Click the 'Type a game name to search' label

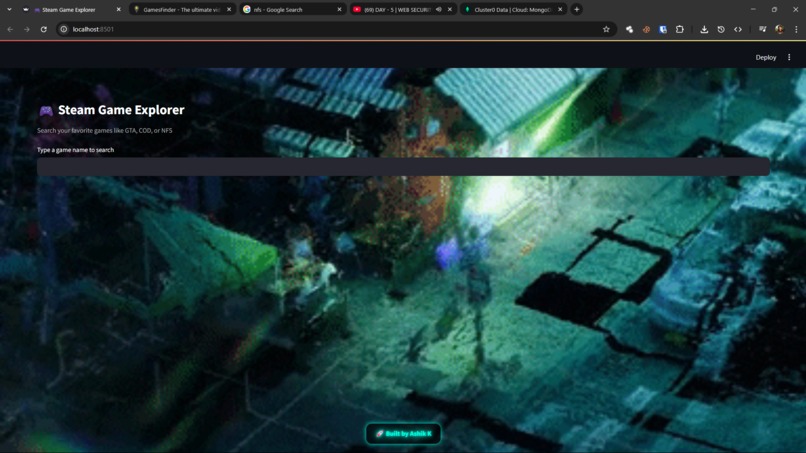[x=76, y=150]
